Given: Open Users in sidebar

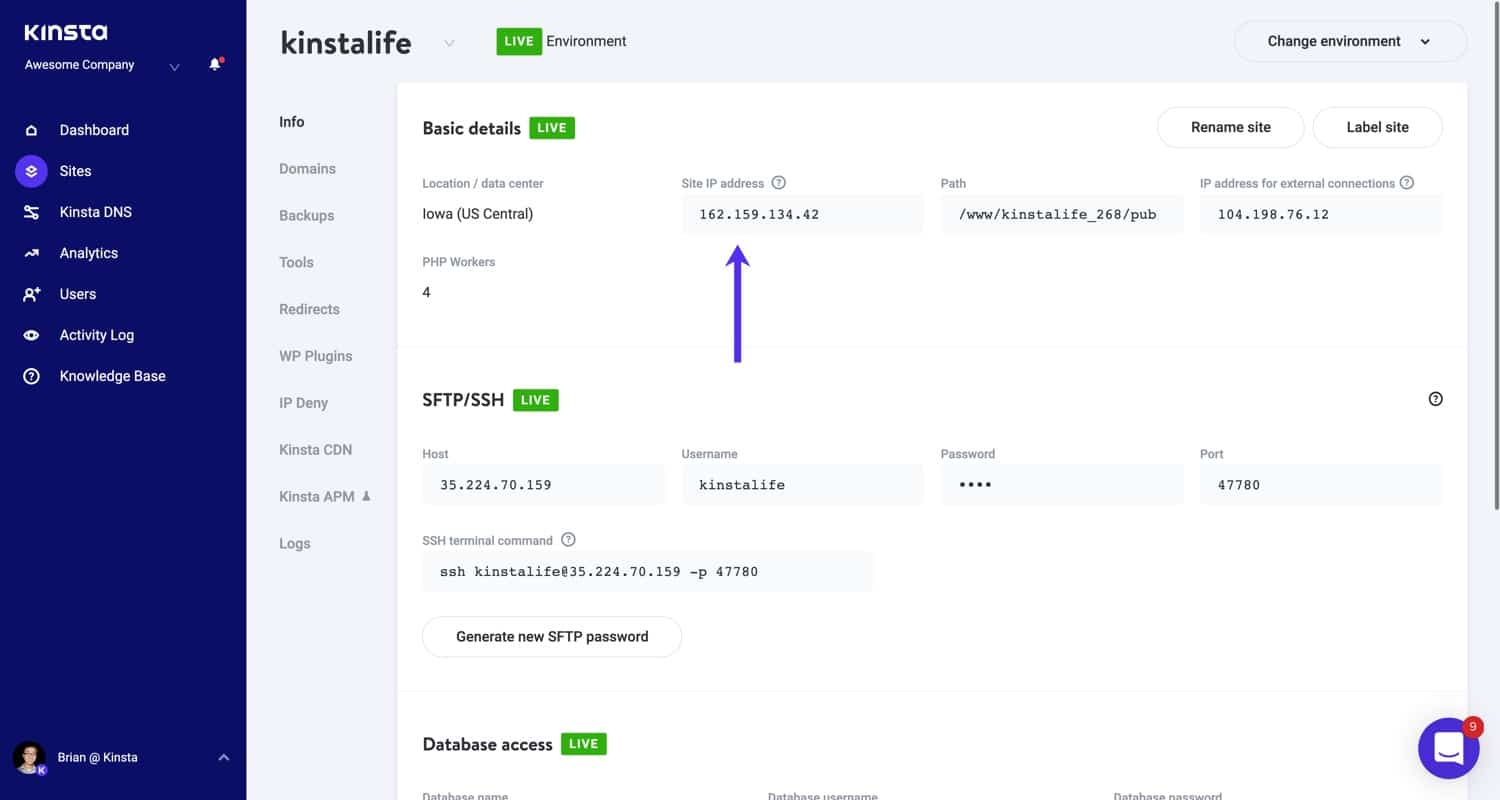Looking at the screenshot, I should point(77,294).
